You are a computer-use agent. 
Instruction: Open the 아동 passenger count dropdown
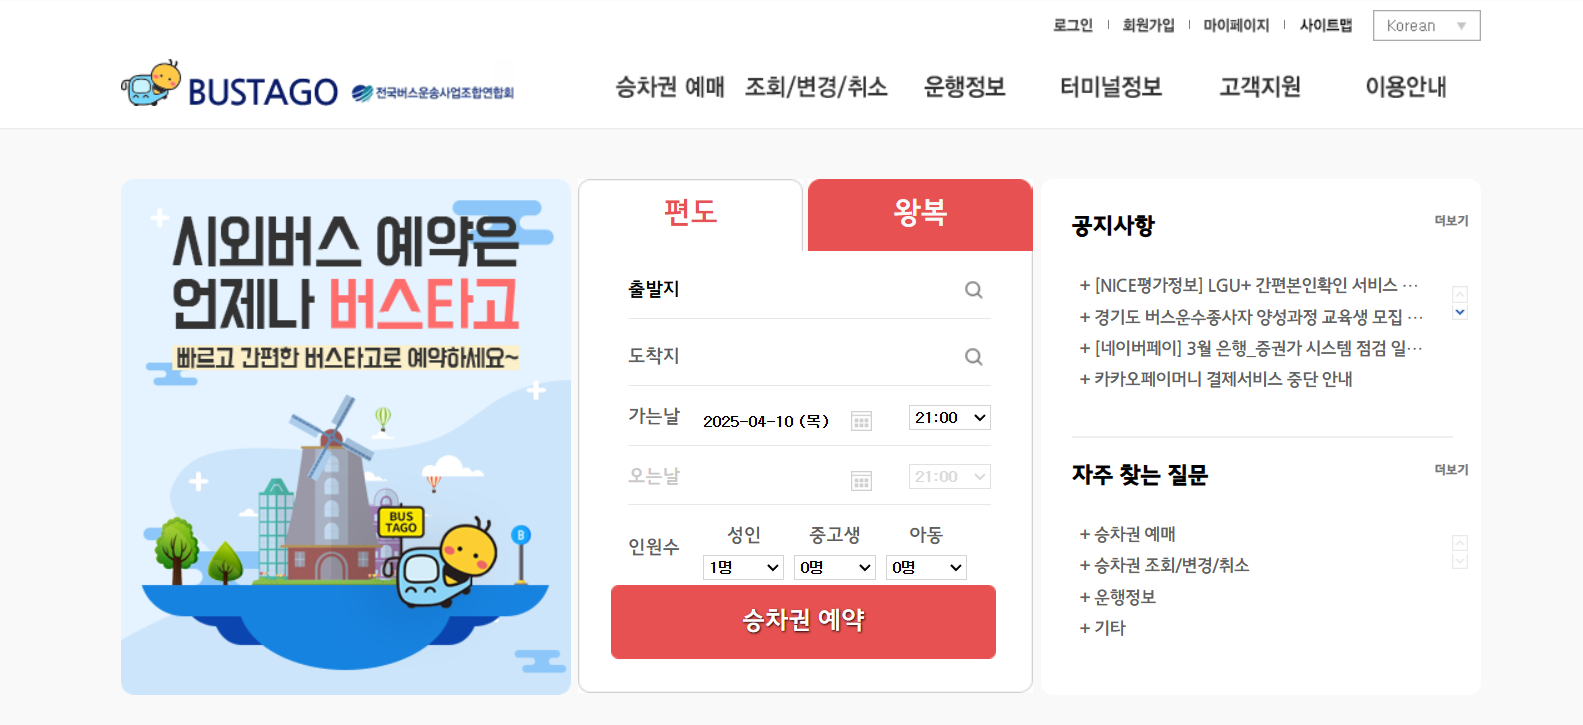[x=926, y=567]
